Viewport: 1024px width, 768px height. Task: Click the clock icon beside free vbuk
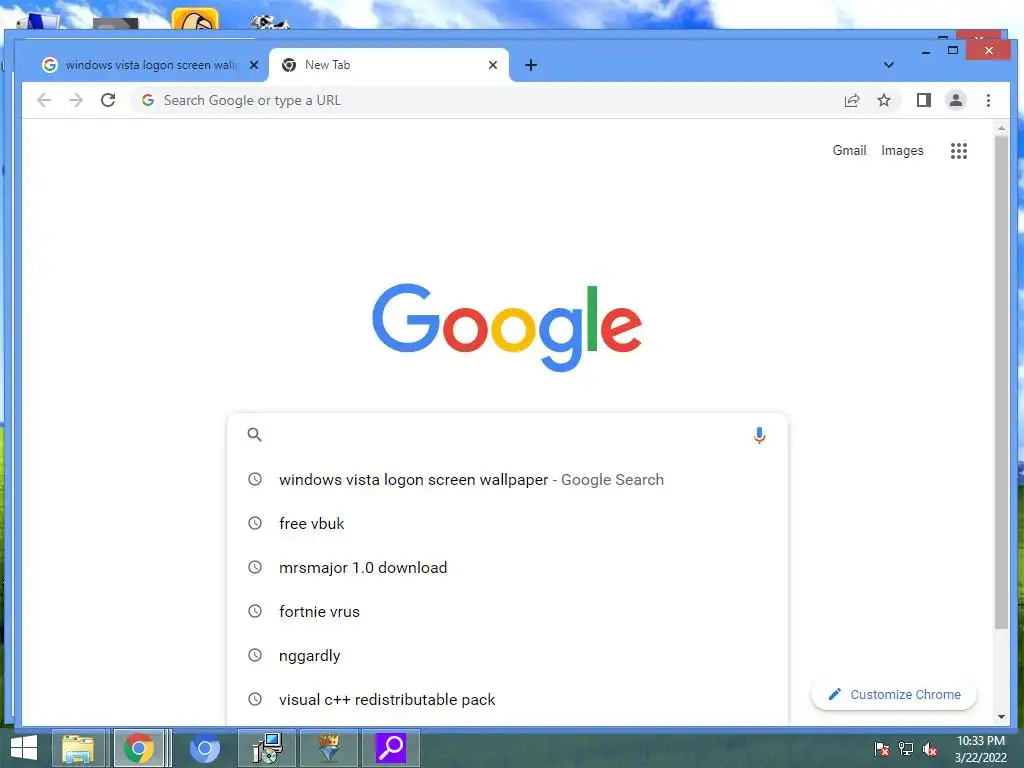click(255, 523)
